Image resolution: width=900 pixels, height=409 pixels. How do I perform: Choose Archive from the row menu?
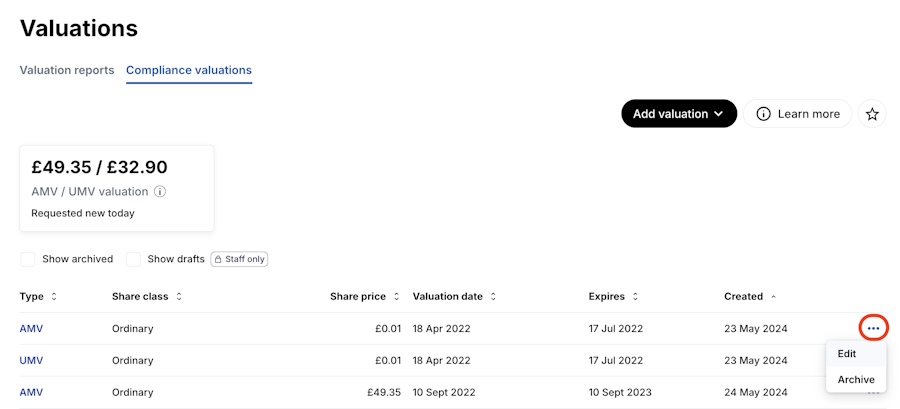point(856,380)
